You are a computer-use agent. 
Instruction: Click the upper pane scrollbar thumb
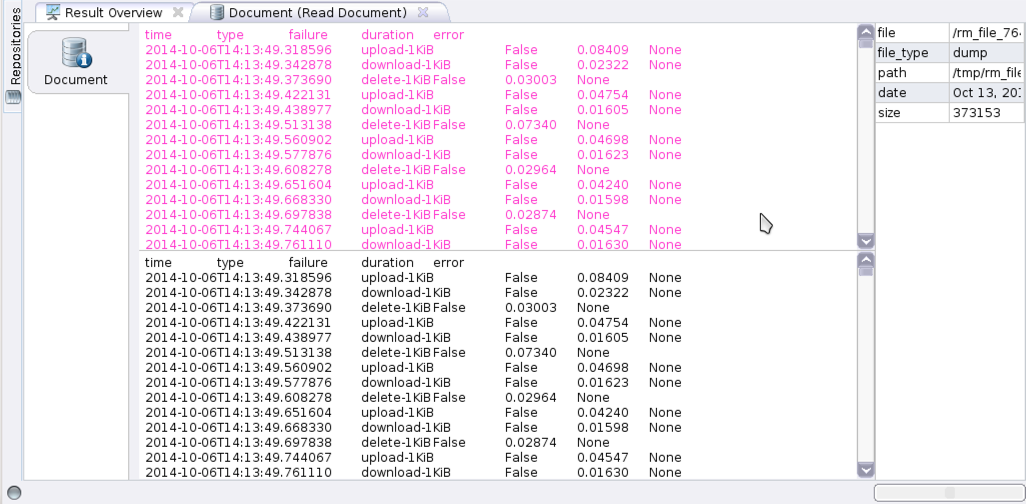tap(866, 45)
